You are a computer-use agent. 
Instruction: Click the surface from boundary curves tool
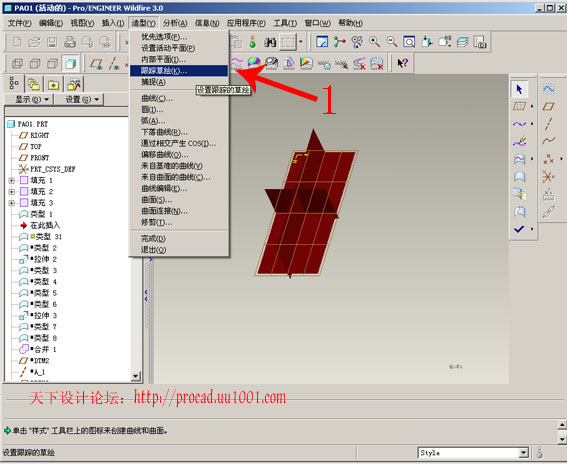pos(519,159)
